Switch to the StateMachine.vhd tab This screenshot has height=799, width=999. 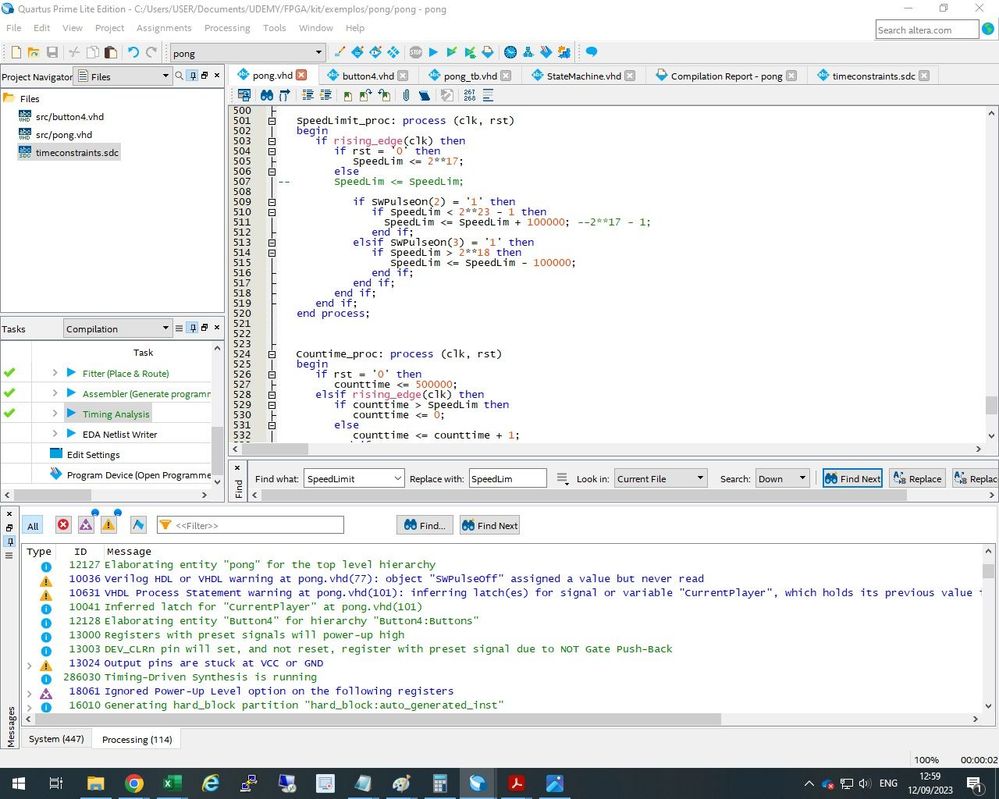(x=584, y=76)
